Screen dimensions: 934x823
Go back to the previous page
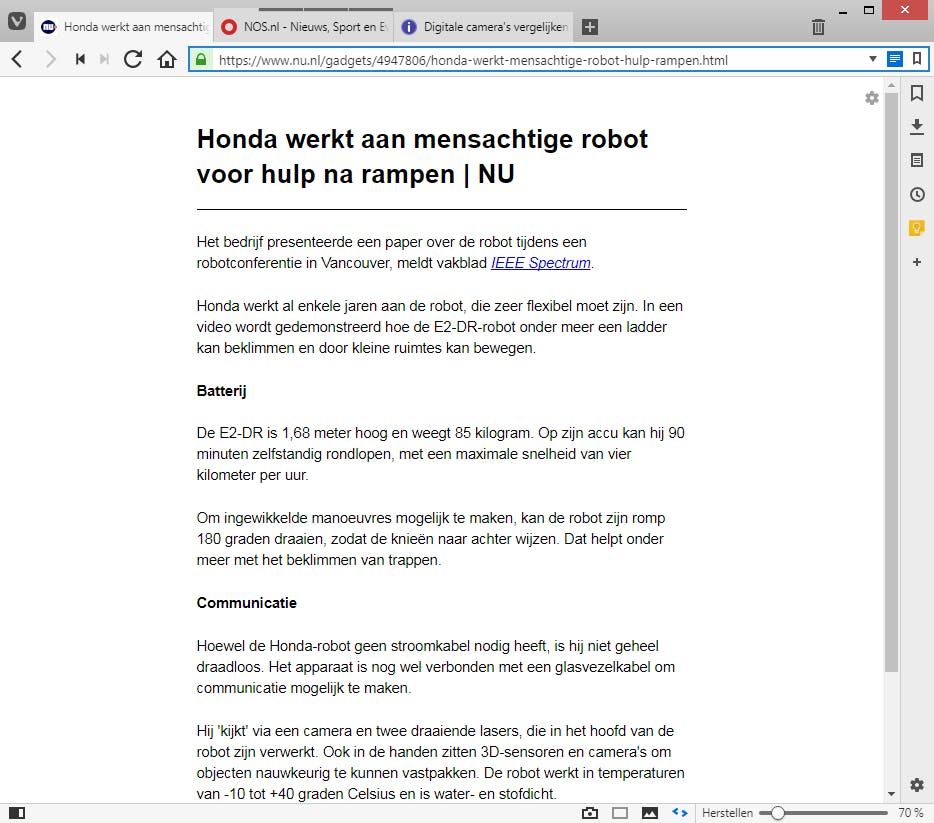[x=17, y=59]
